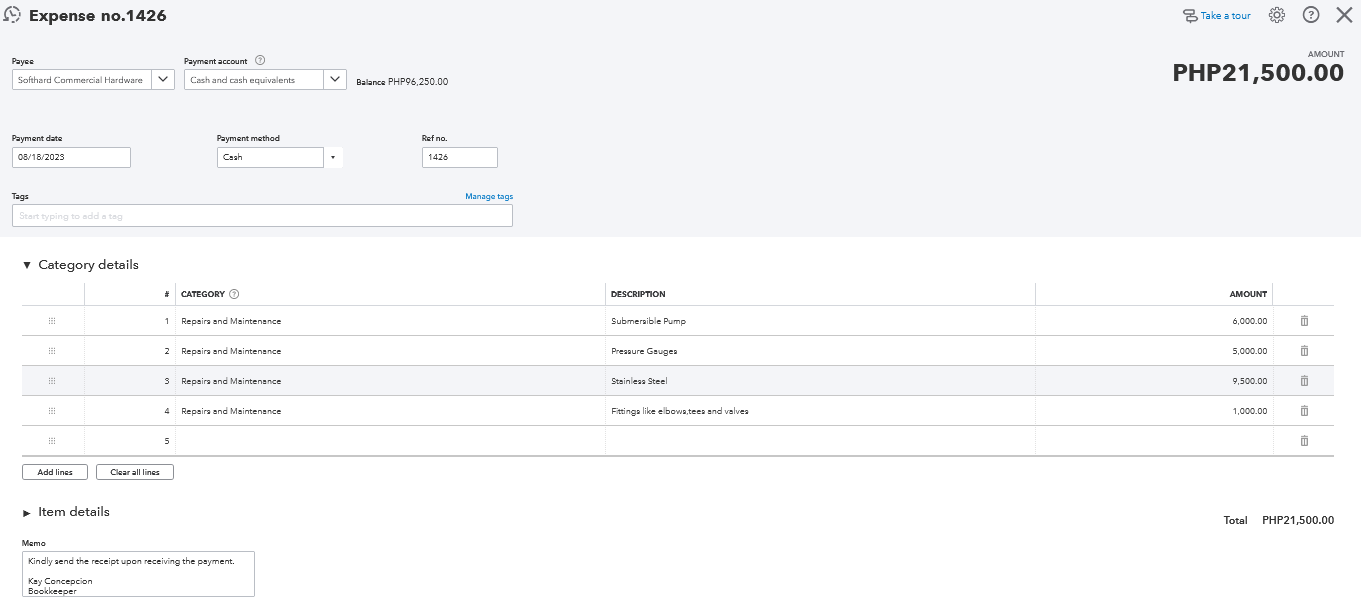Select category cell of line 3
The height and width of the screenshot is (599, 1361).
pos(390,381)
